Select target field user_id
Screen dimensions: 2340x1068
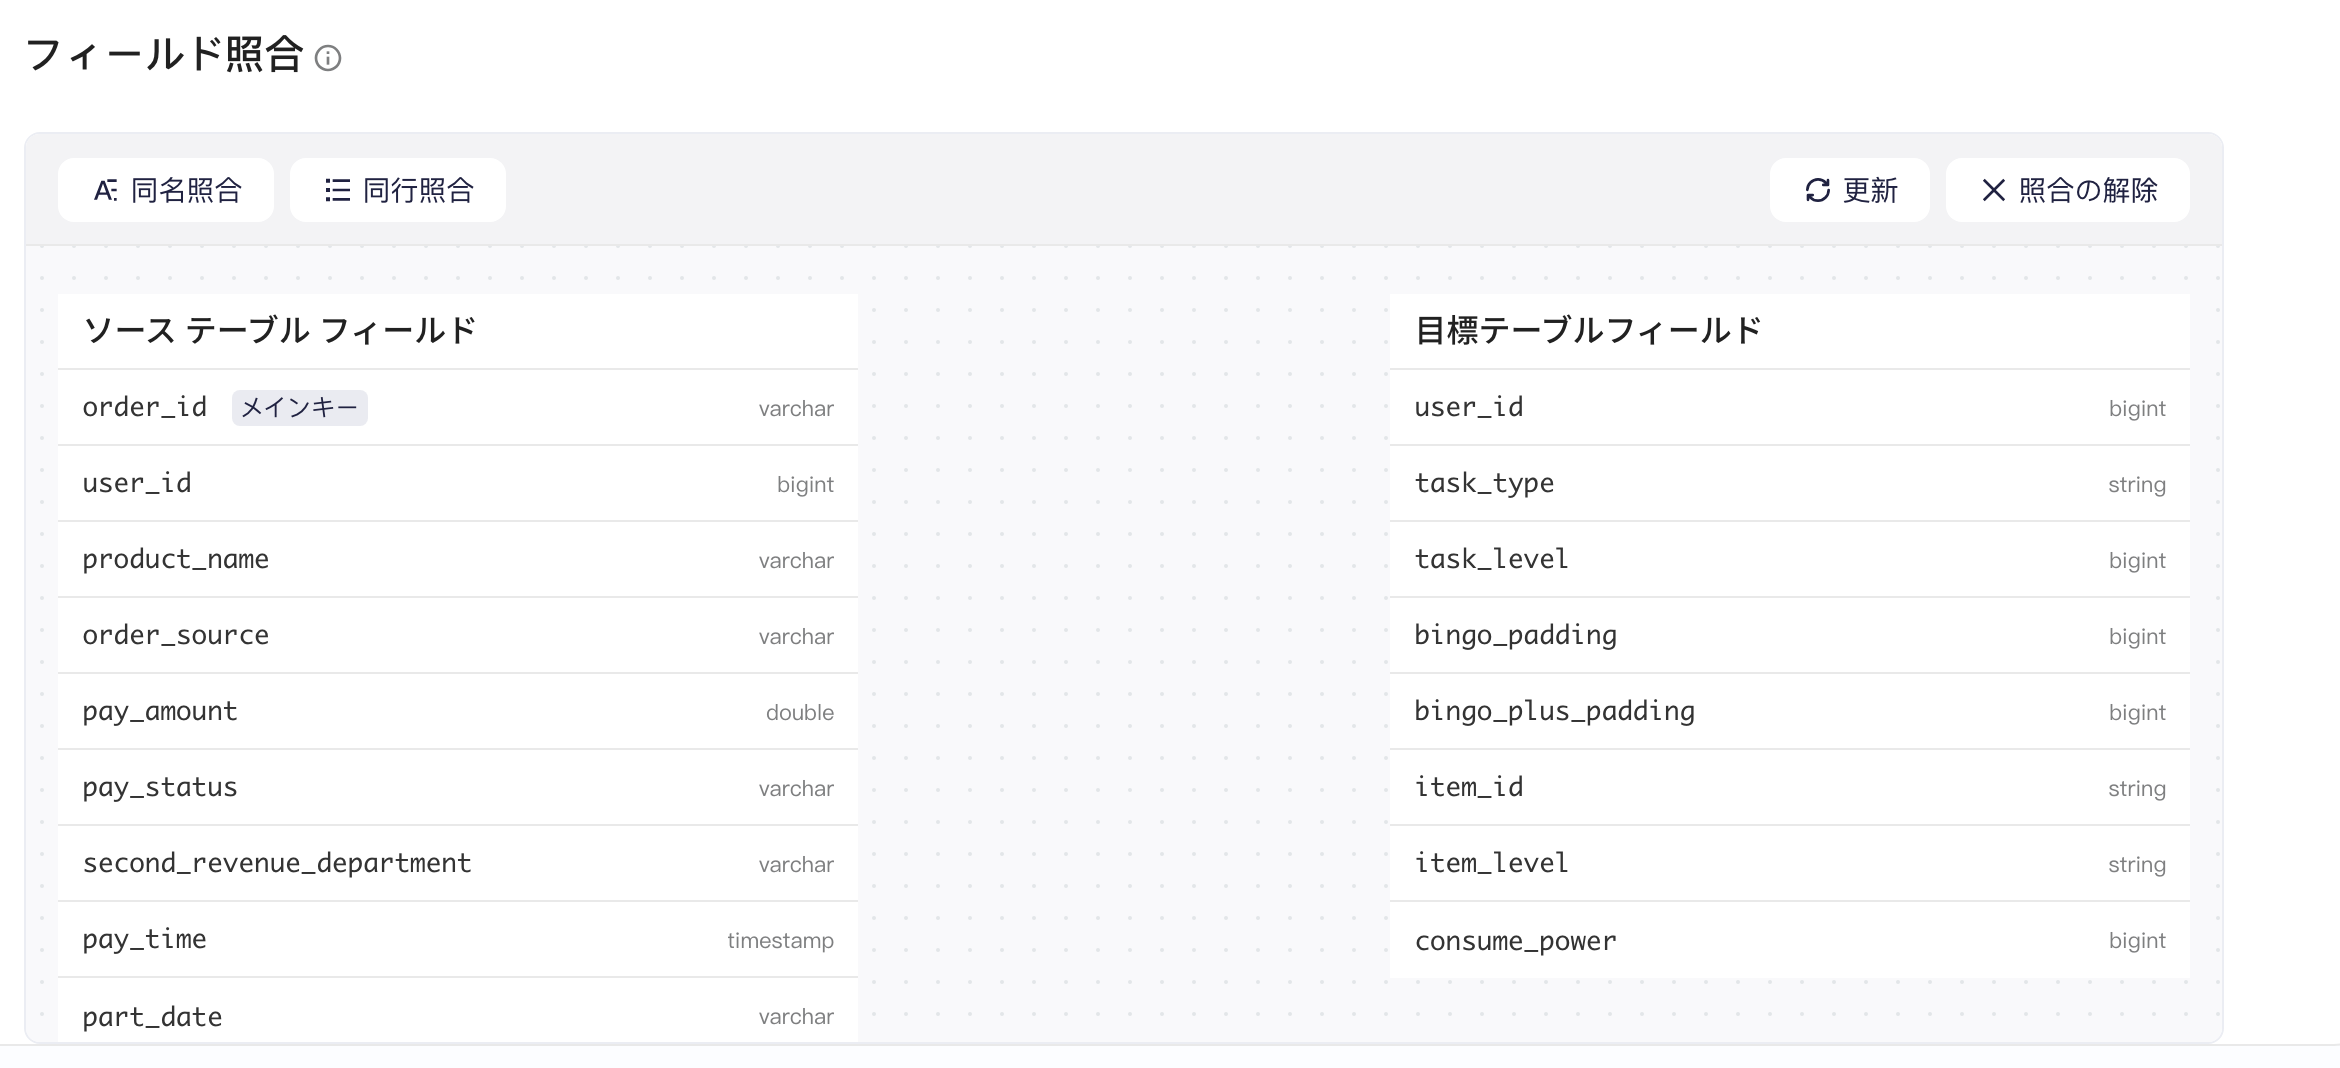1790,408
